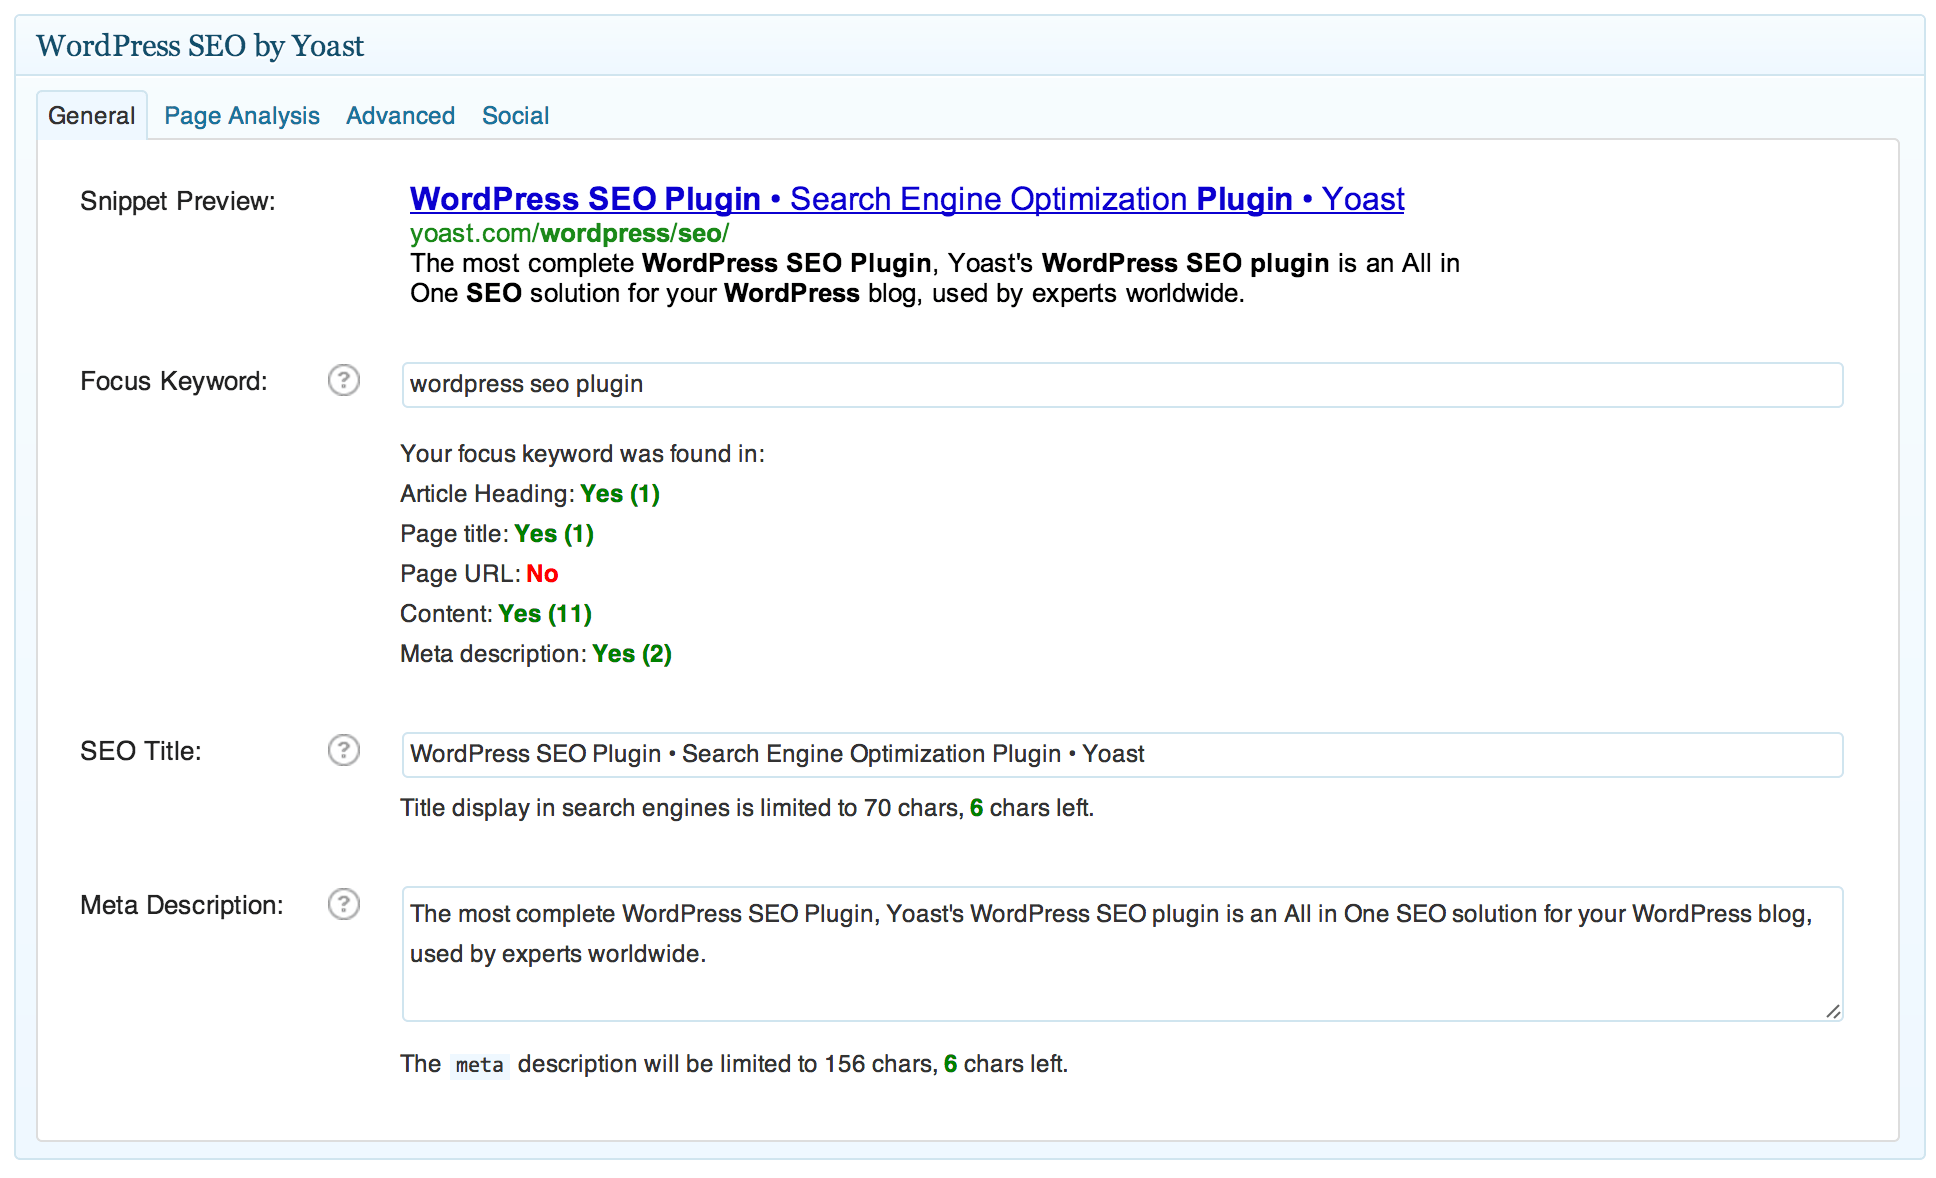Screen dimensions: 1936x1178
Task: Select the General tab
Action: [x=91, y=115]
